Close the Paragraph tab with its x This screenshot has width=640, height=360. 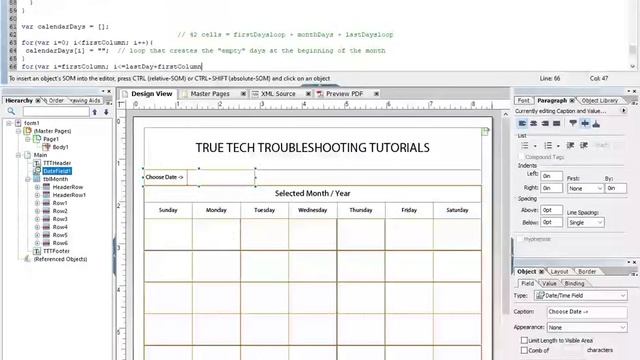pyautogui.click(x=572, y=100)
